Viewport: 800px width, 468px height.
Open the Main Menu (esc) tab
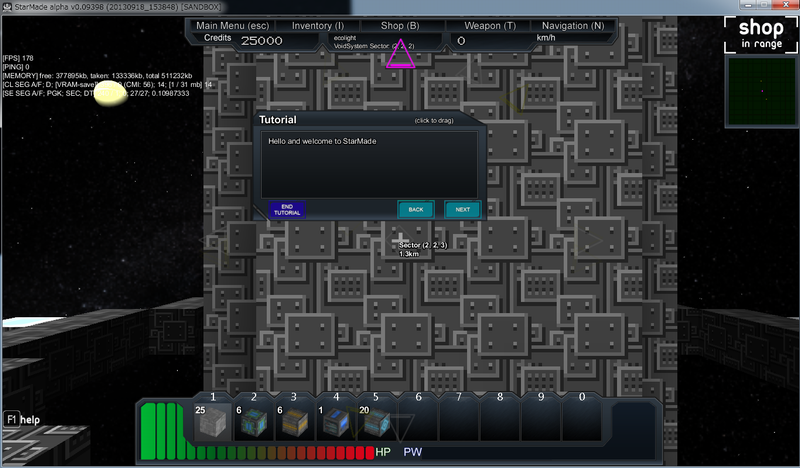coord(232,26)
